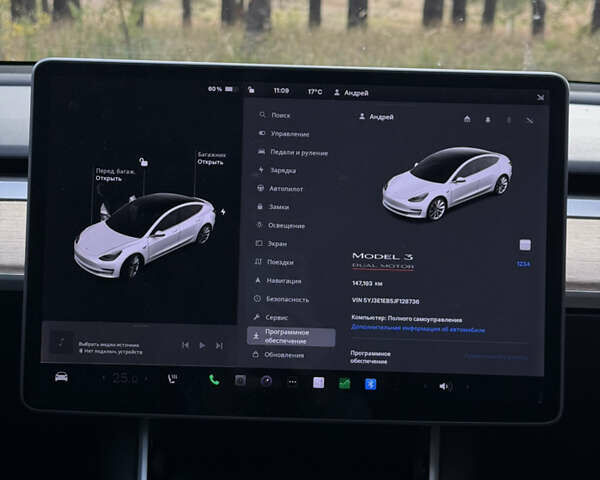Open the green energy chart app

click(344, 383)
